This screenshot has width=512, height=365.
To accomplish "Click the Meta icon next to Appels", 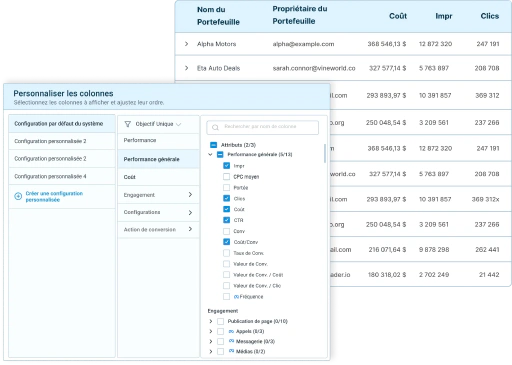I will (231, 331).
